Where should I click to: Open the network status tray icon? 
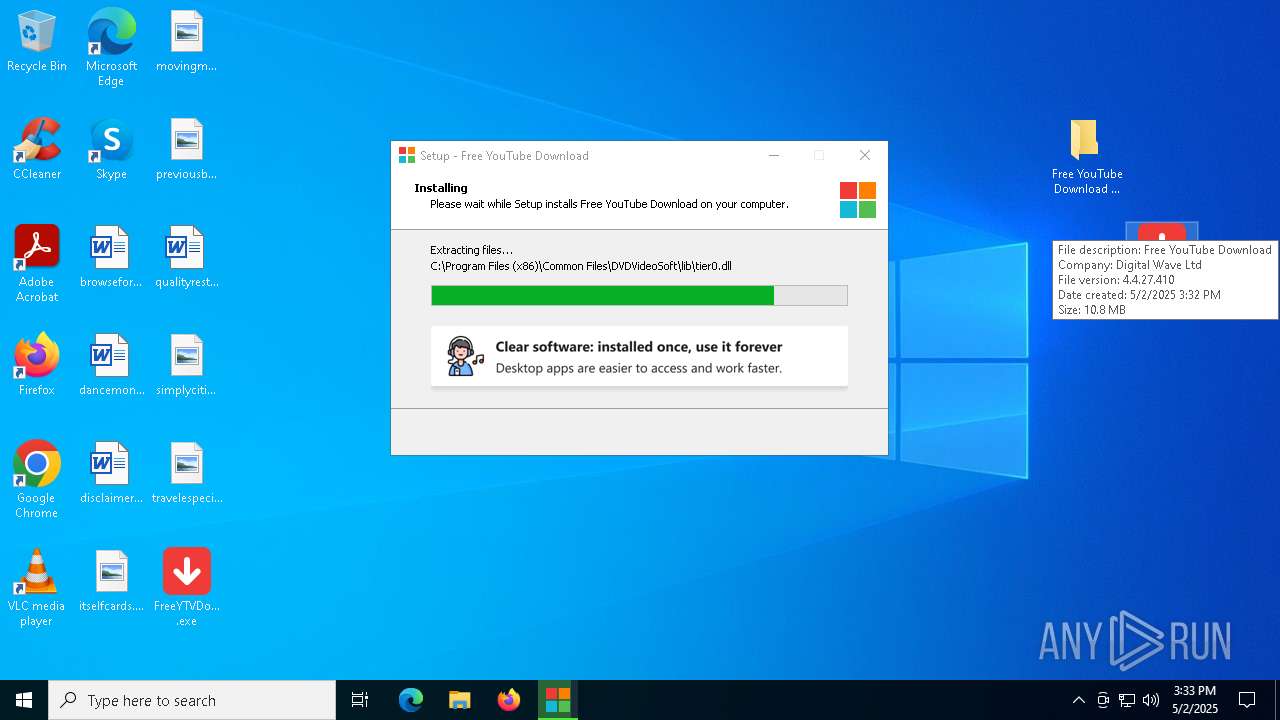point(1127,700)
